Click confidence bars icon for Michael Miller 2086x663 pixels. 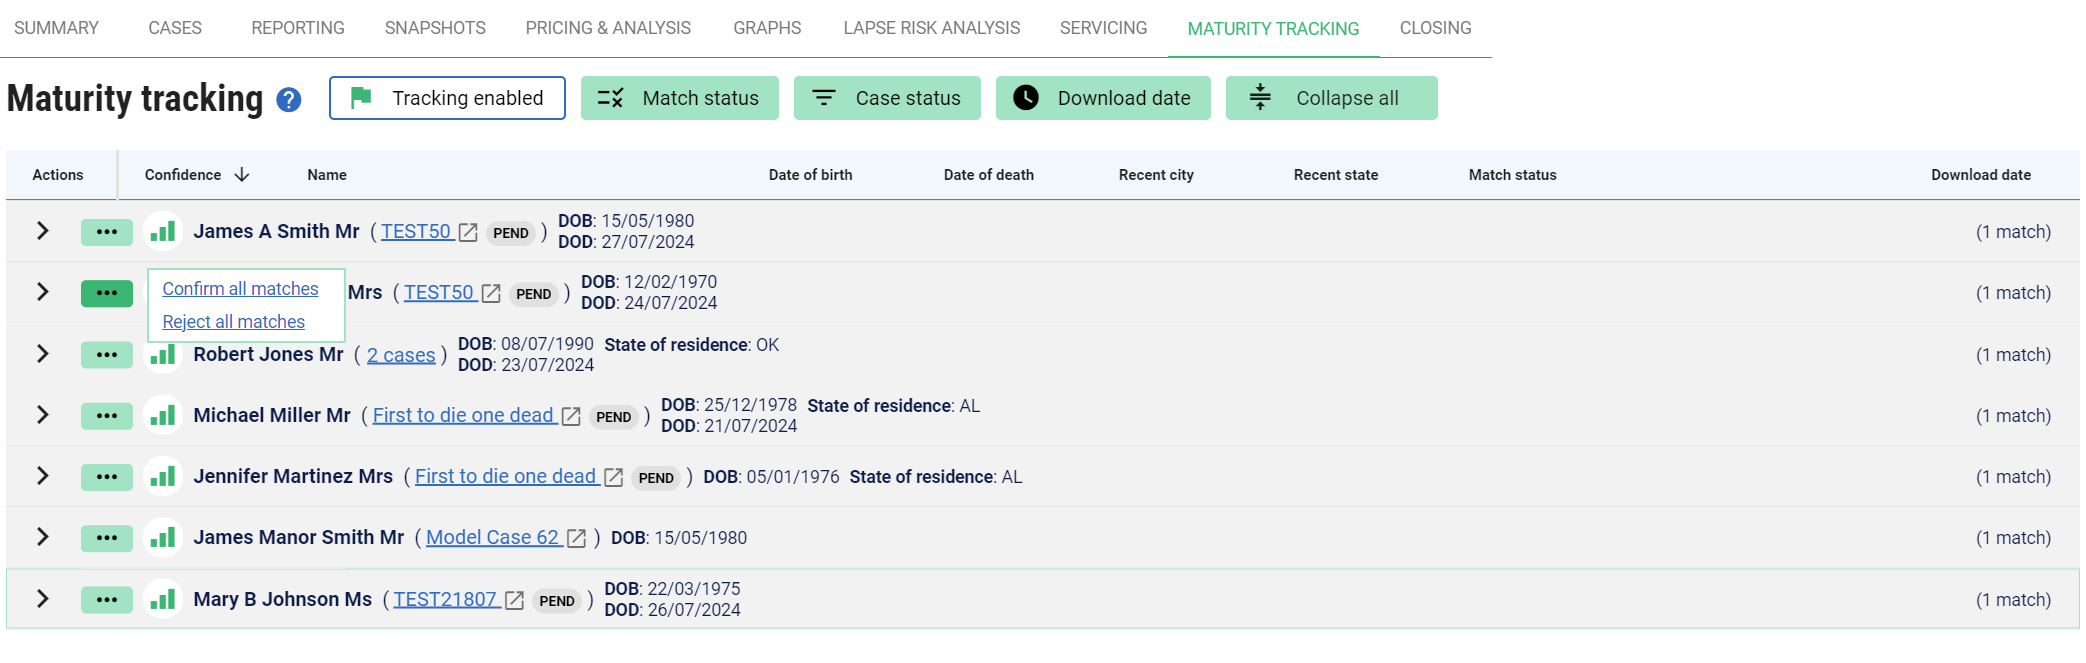click(x=162, y=416)
